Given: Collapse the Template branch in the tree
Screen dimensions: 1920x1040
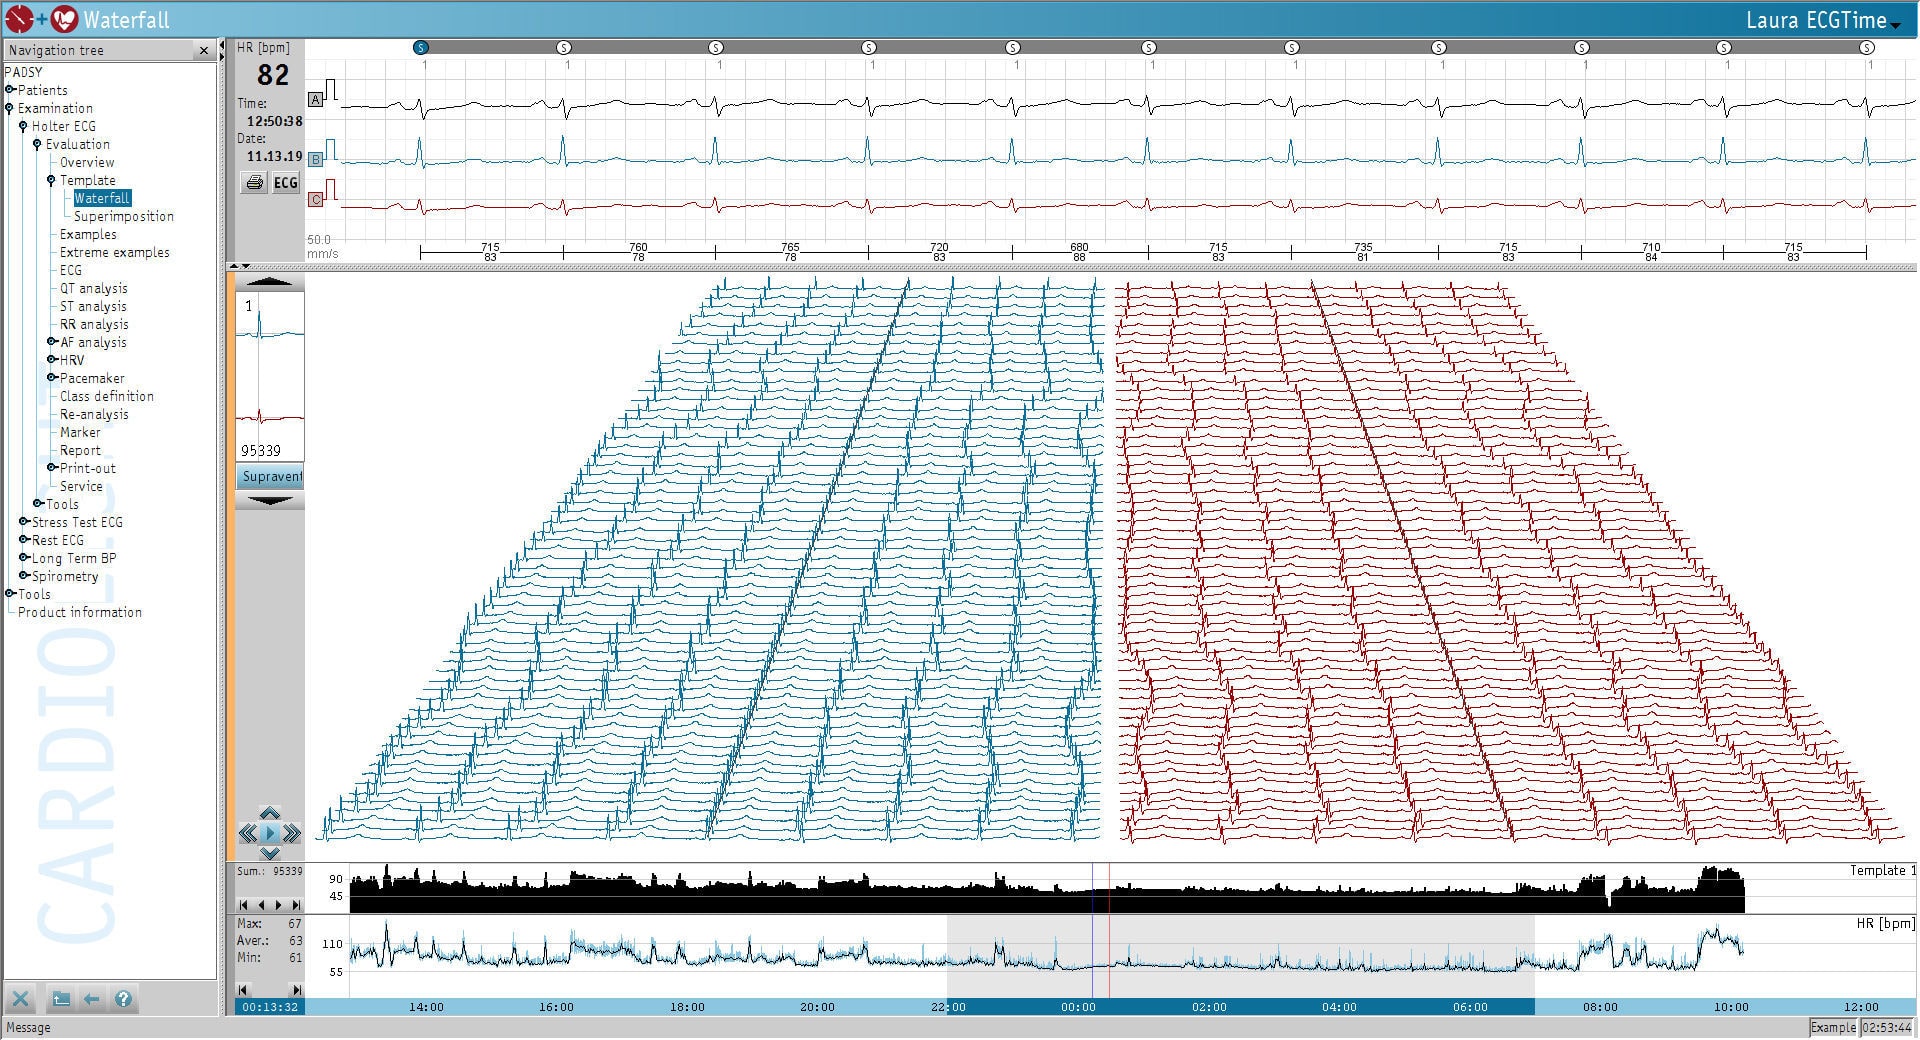Looking at the screenshot, I should pyautogui.click(x=51, y=180).
